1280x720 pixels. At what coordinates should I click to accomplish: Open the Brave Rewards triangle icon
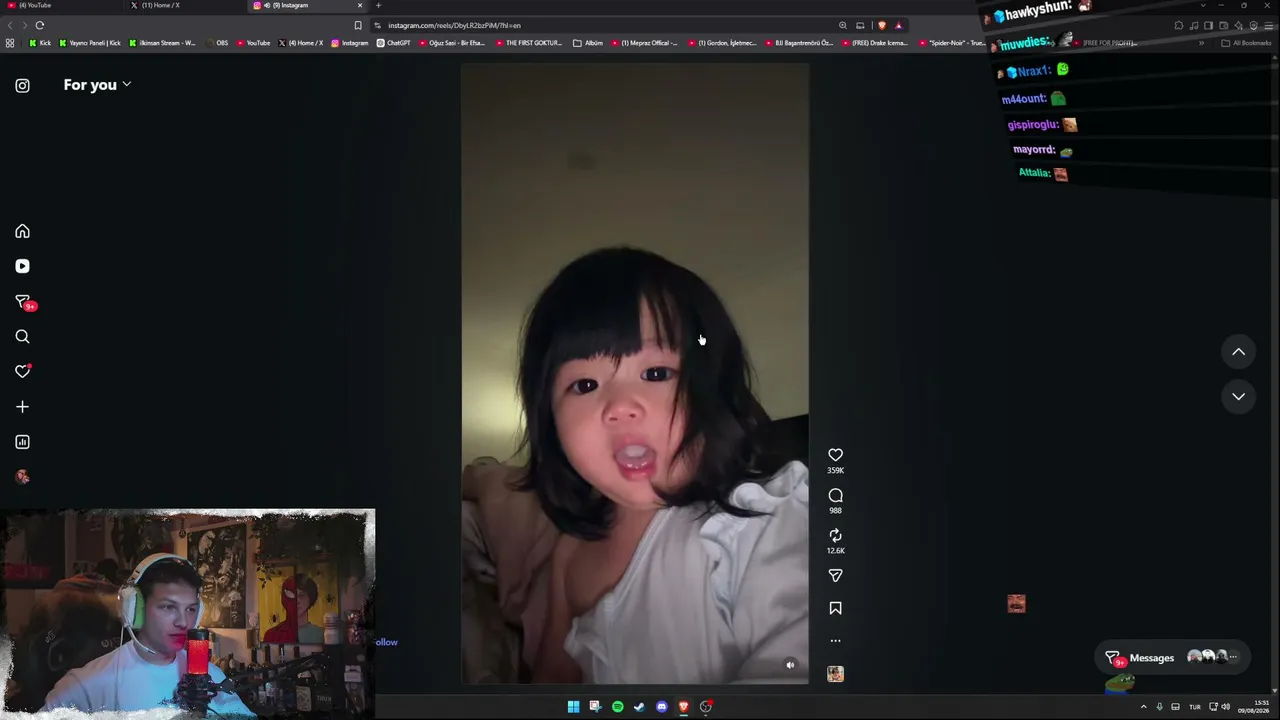tap(898, 25)
